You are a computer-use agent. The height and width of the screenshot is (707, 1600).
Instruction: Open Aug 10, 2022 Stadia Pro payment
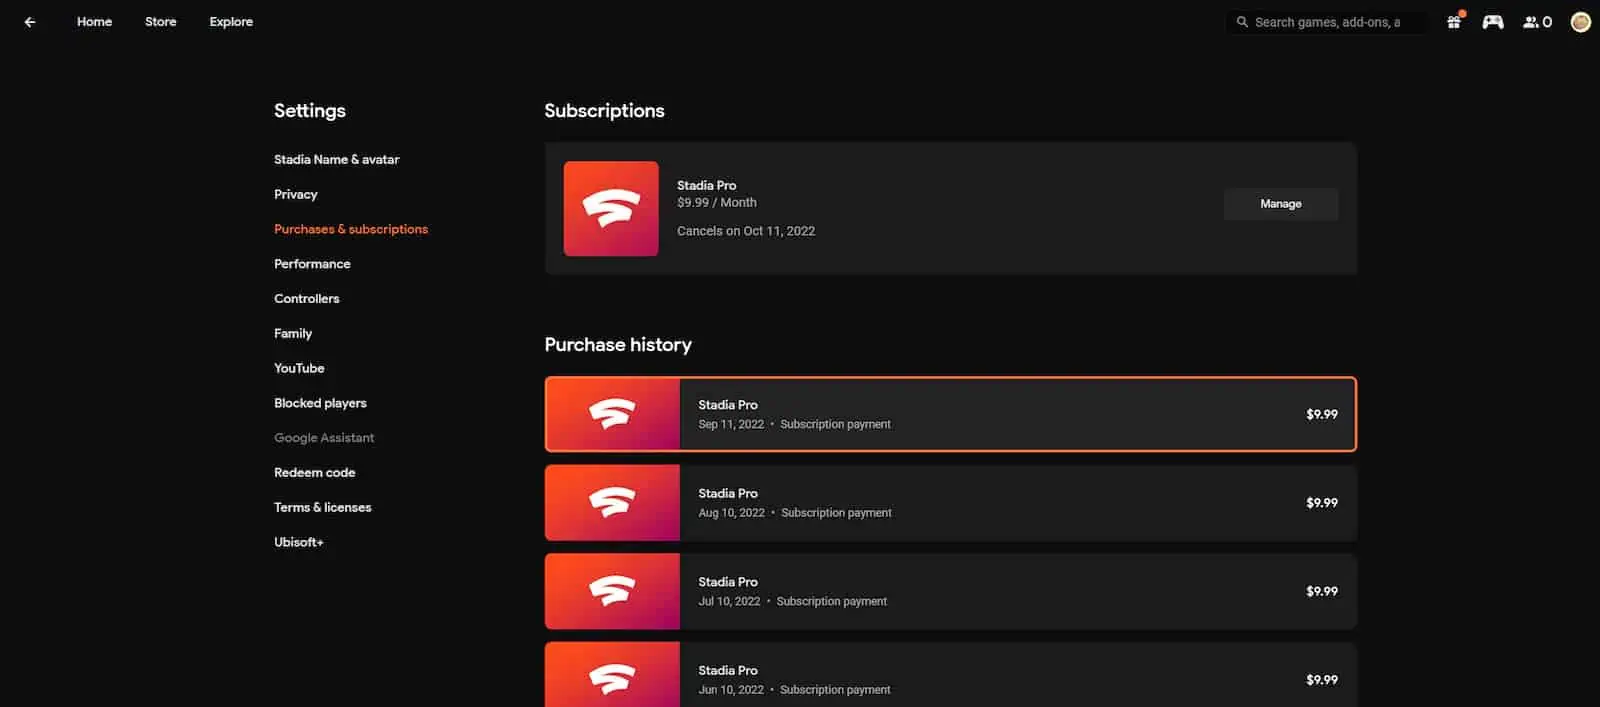[x=951, y=503]
